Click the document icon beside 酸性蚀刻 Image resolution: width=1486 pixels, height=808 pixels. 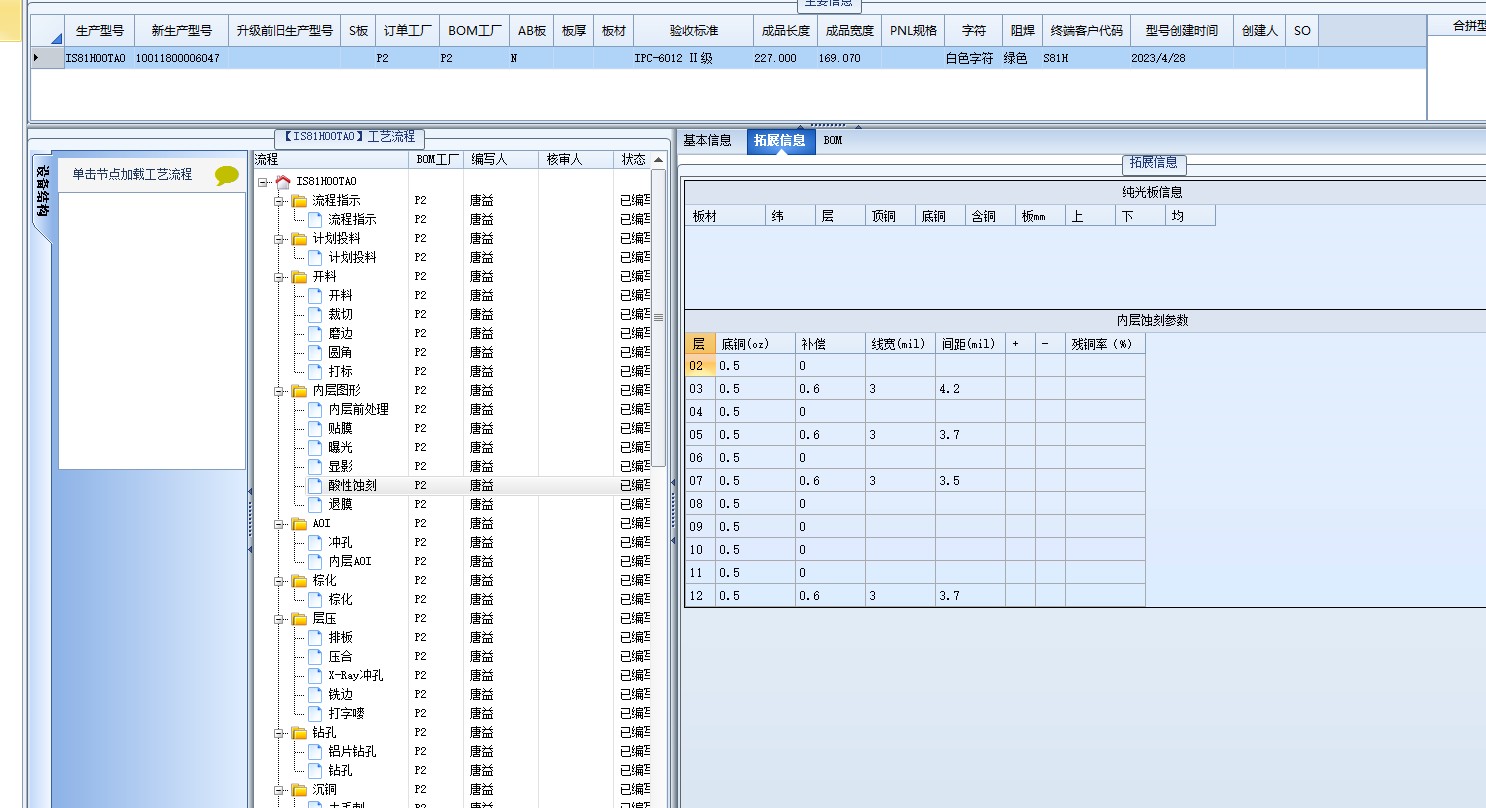315,485
